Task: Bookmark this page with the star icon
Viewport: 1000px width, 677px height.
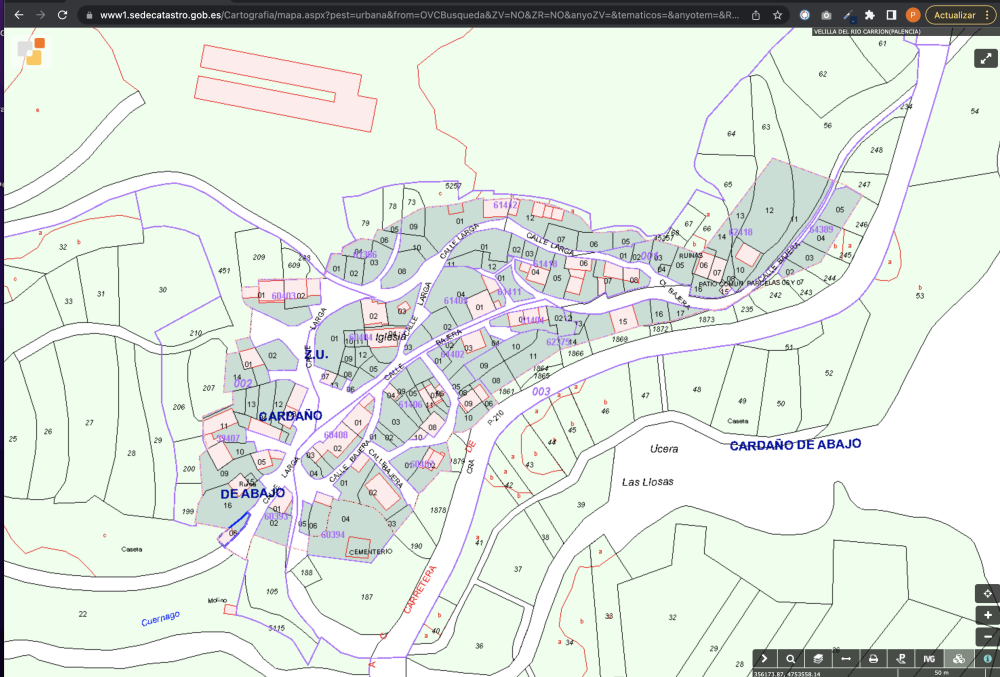Action: (x=777, y=15)
